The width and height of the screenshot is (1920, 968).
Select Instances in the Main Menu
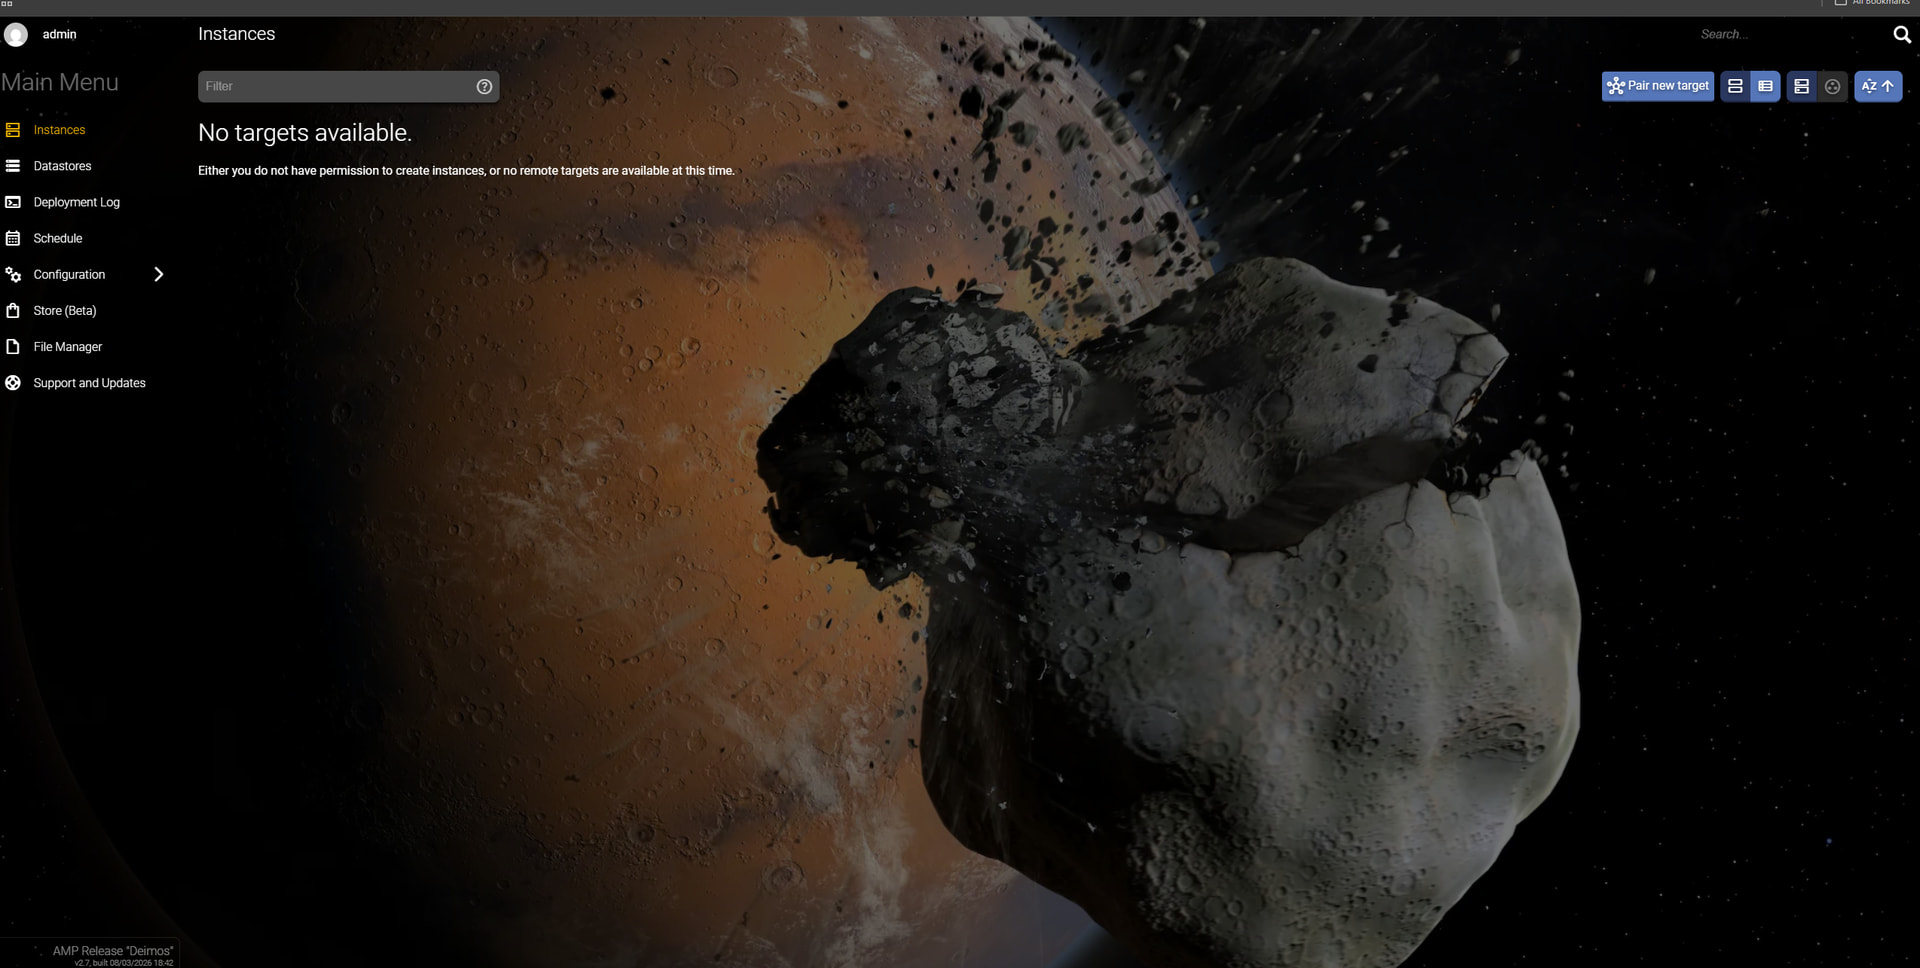click(x=59, y=130)
